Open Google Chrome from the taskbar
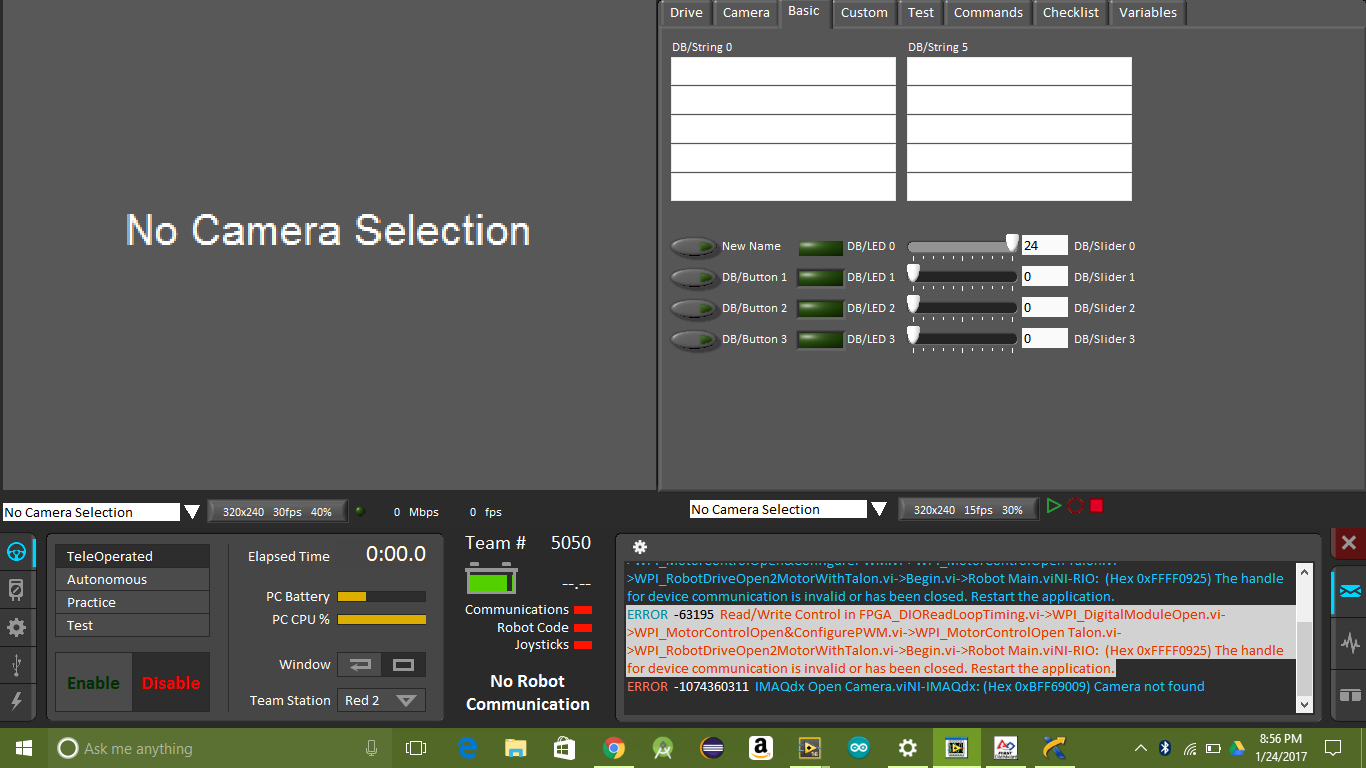Image resolution: width=1366 pixels, height=768 pixels. pyautogui.click(x=614, y=748)
